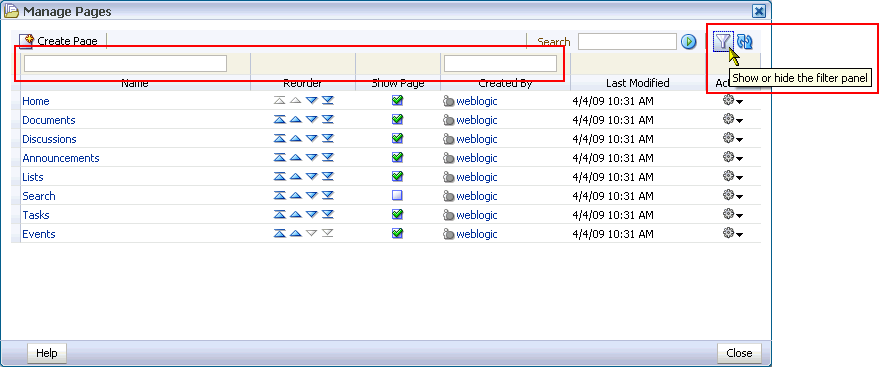Click the Close button
Image resolution: width=882 pixels, height=381 pixels.
pos(739,353)
